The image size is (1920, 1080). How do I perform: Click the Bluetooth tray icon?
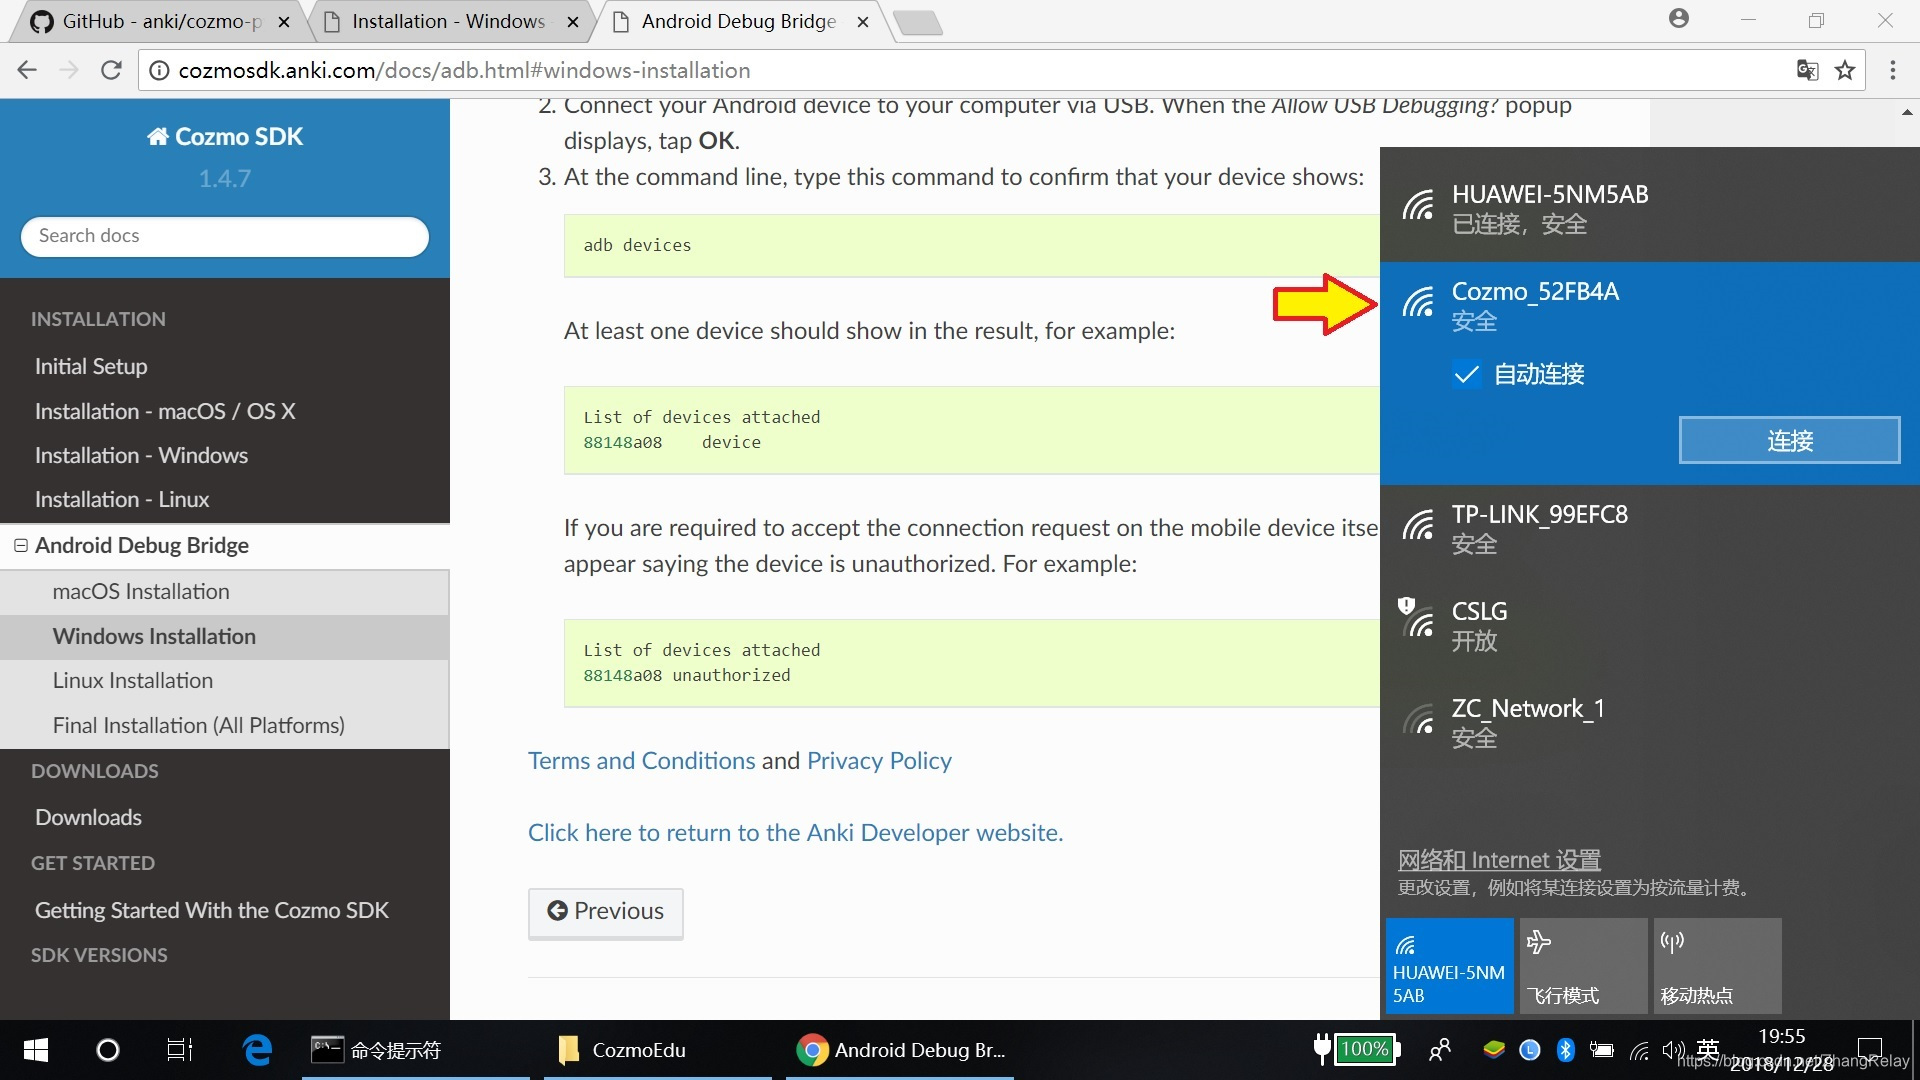(1565, 1050)
